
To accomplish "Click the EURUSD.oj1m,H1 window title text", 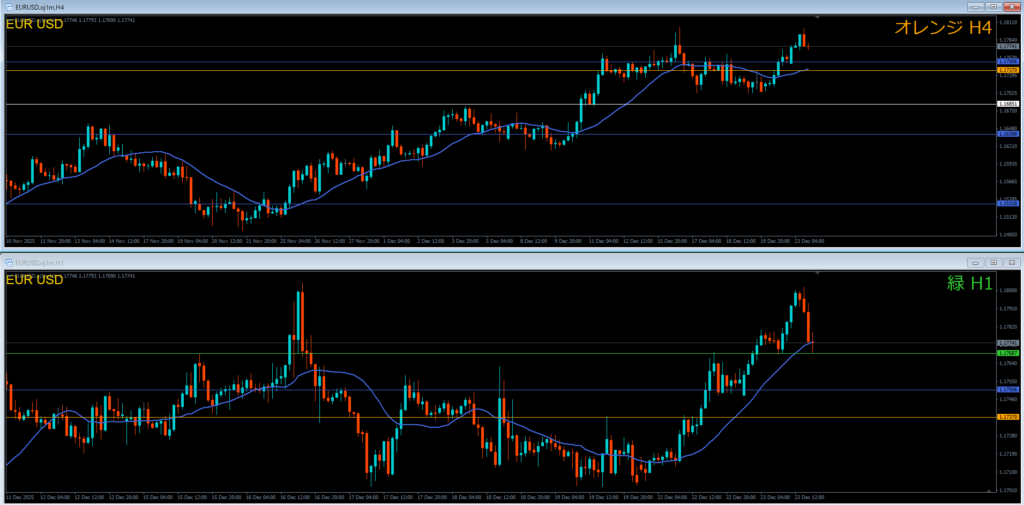I will coord(37,262).
